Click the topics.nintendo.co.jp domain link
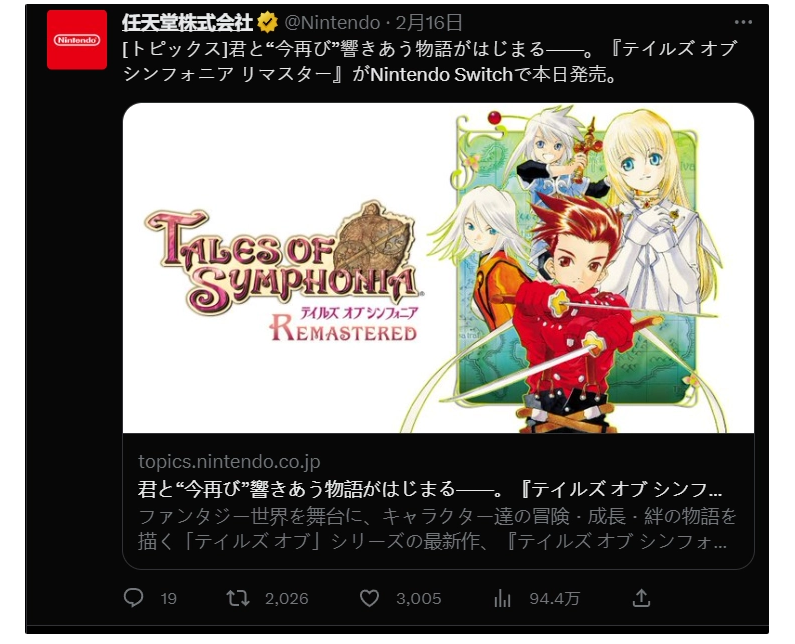The width and height of the screenshot is (795, 644). click(x=229, y=461)
